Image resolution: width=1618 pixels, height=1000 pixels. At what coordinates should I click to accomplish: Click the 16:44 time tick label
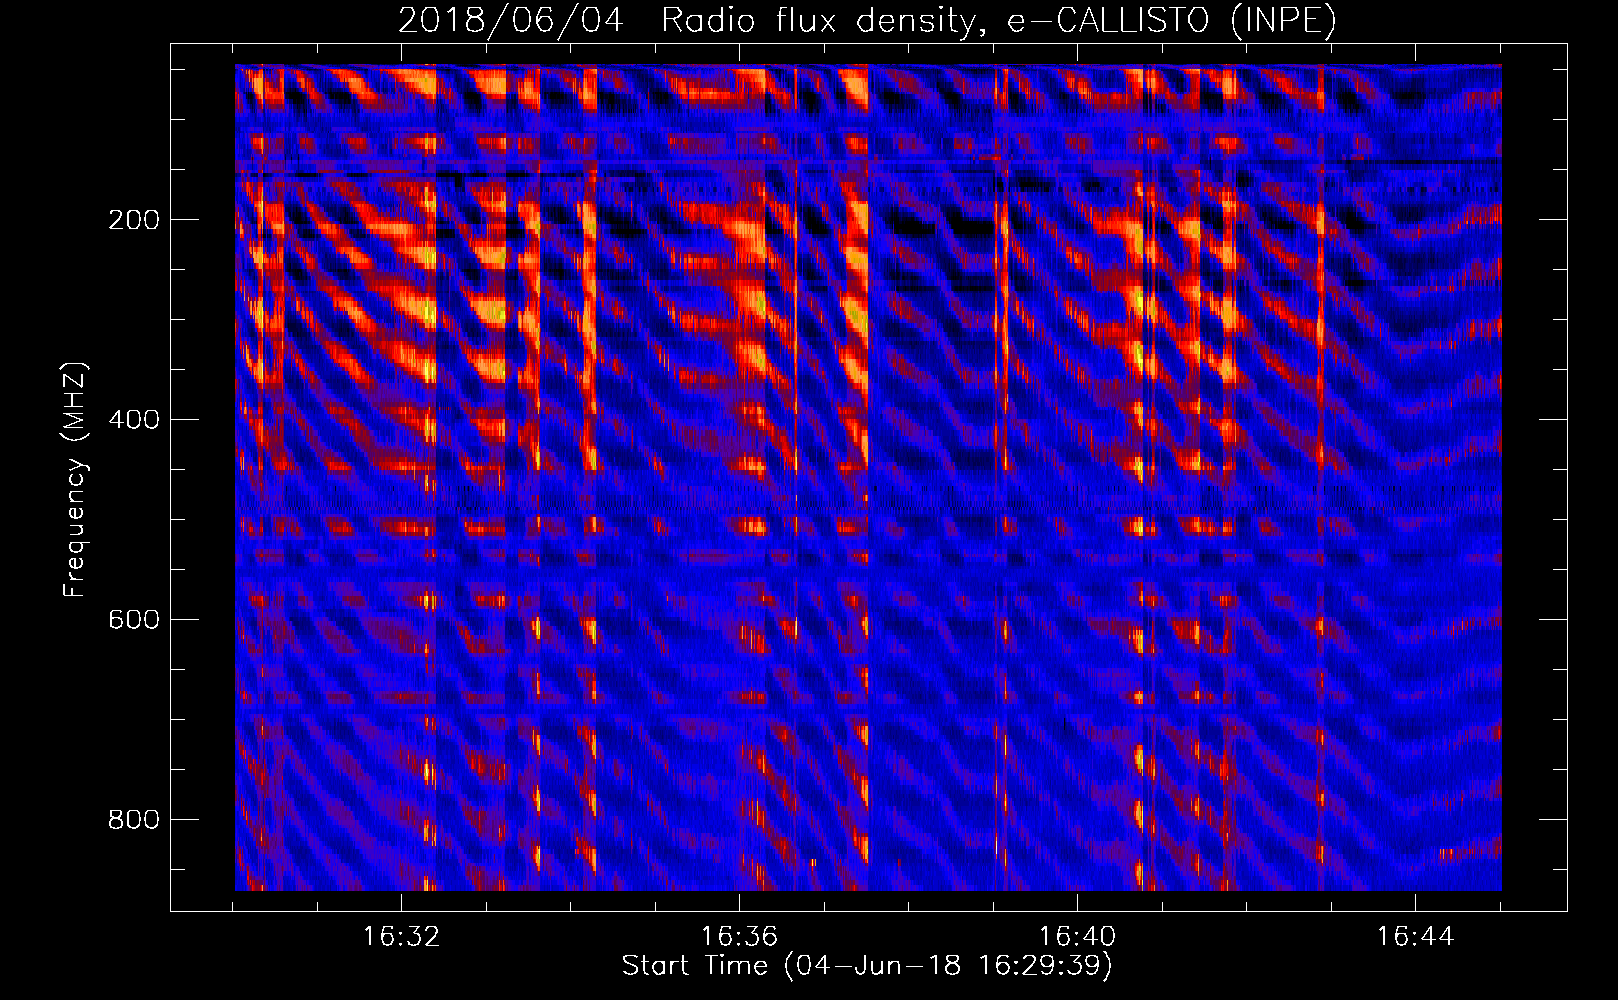[x=1415, y=937]
